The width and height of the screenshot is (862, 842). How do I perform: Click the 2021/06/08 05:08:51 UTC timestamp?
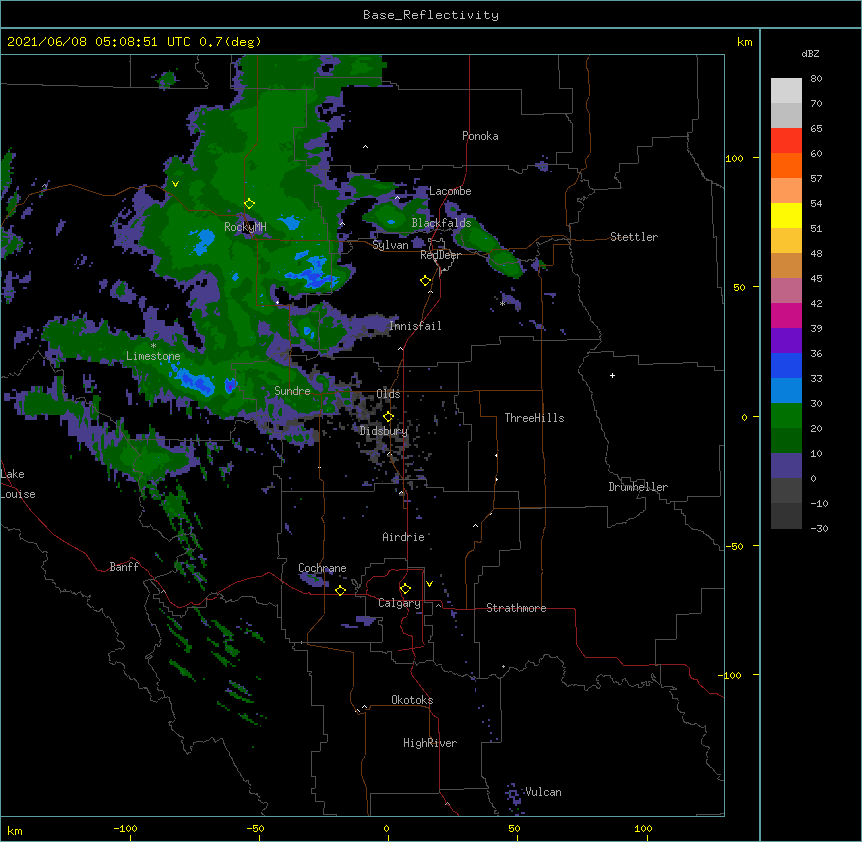click(99, 42)
